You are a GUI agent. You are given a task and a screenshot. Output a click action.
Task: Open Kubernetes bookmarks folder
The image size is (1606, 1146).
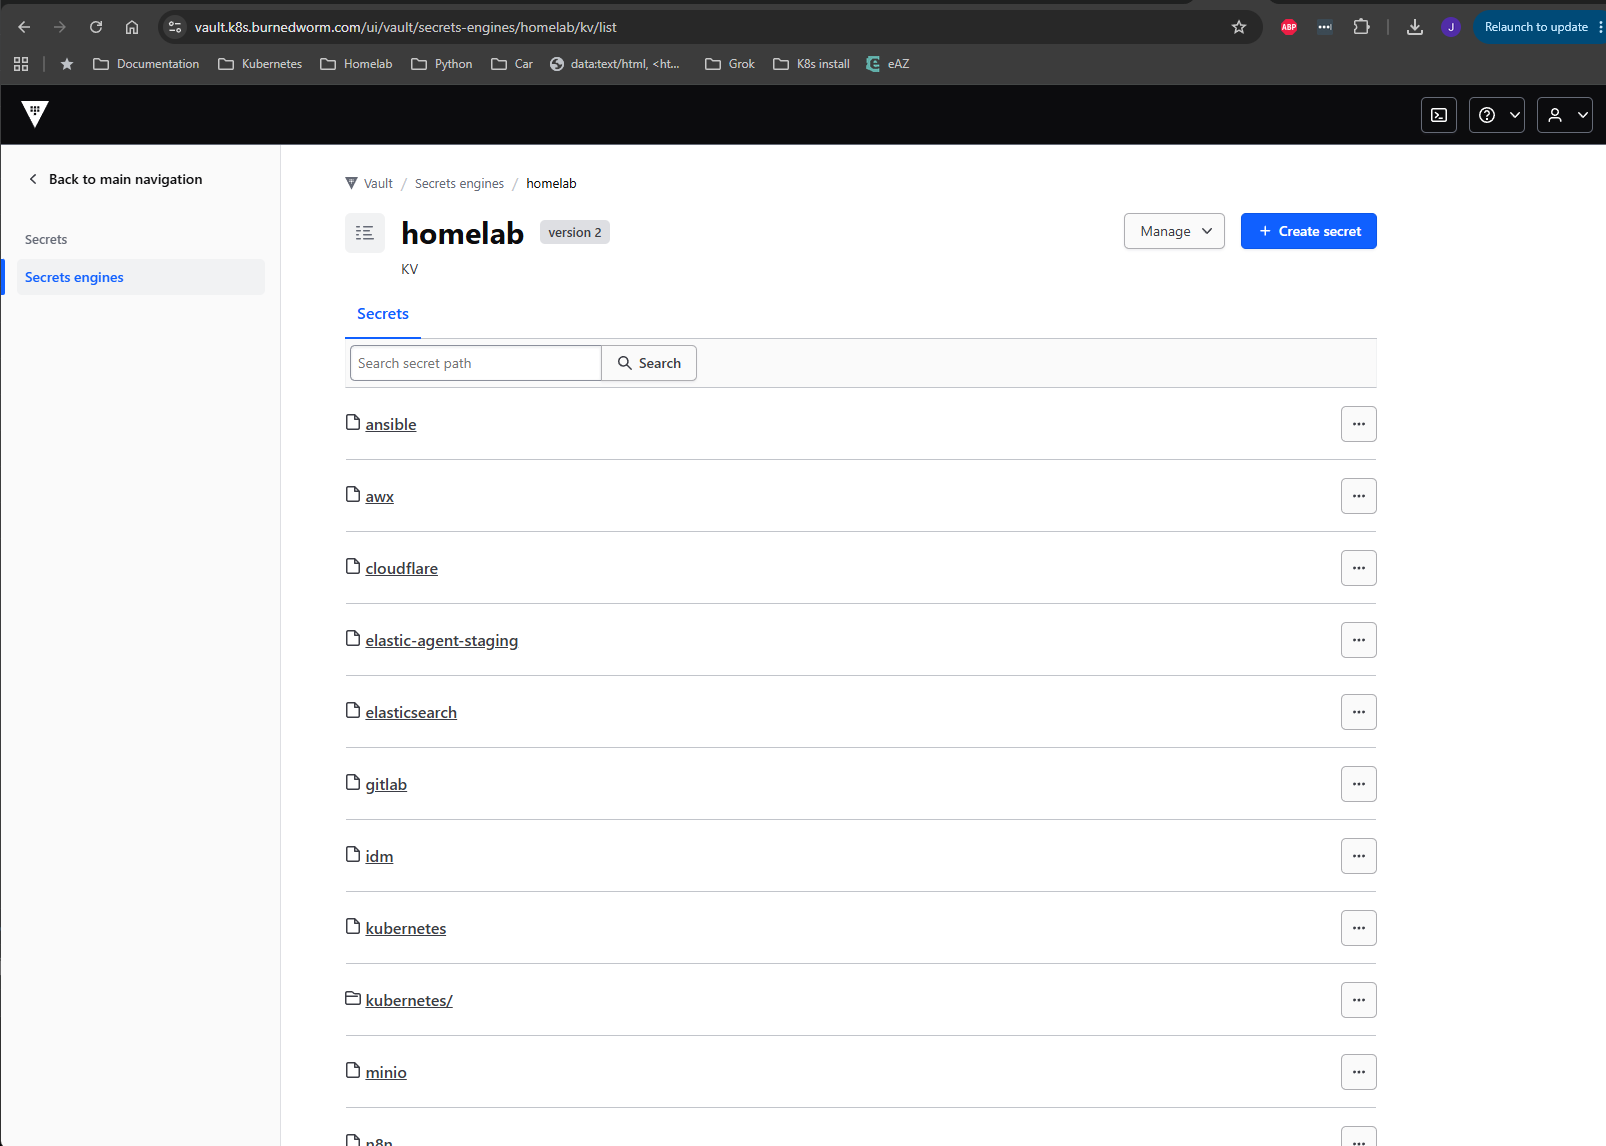(x=260, y=64)
